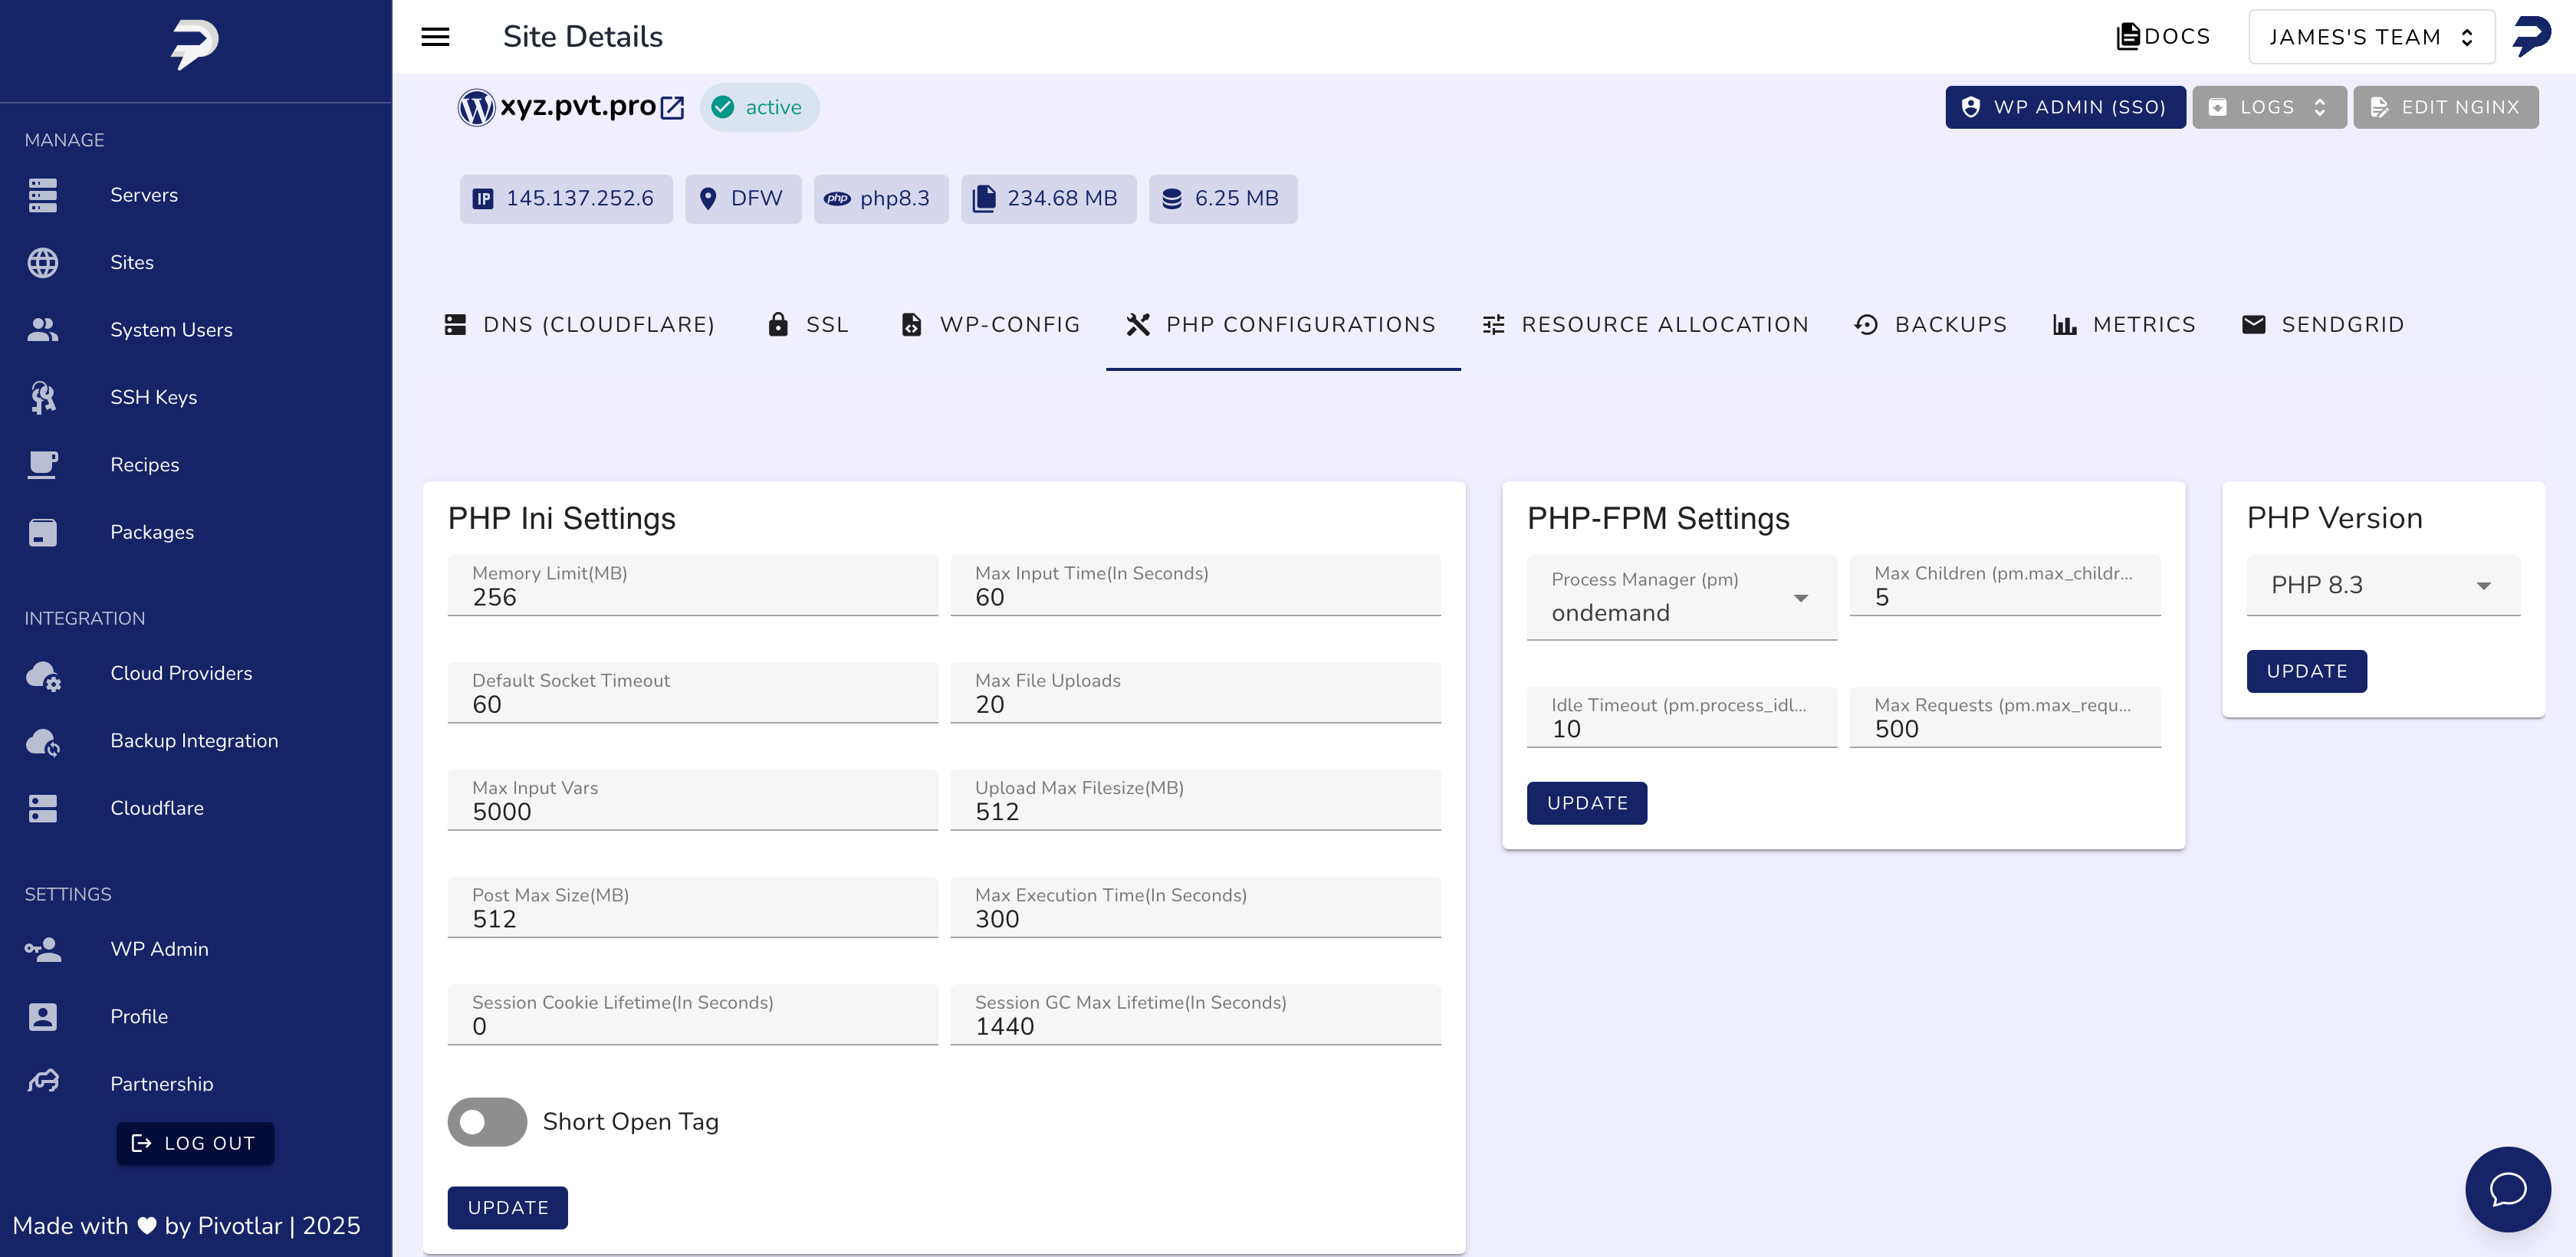Viewport: 2576px width, 1257px height.
Task: Open Cloud Providers via its cloud icon
Action: (43, 675)
